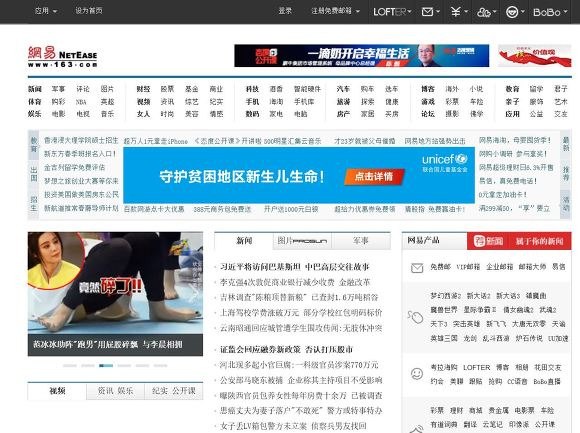Go to NBA in the navigation menu
This screenshot has height=433, width=580.
(x=81, y=102)
